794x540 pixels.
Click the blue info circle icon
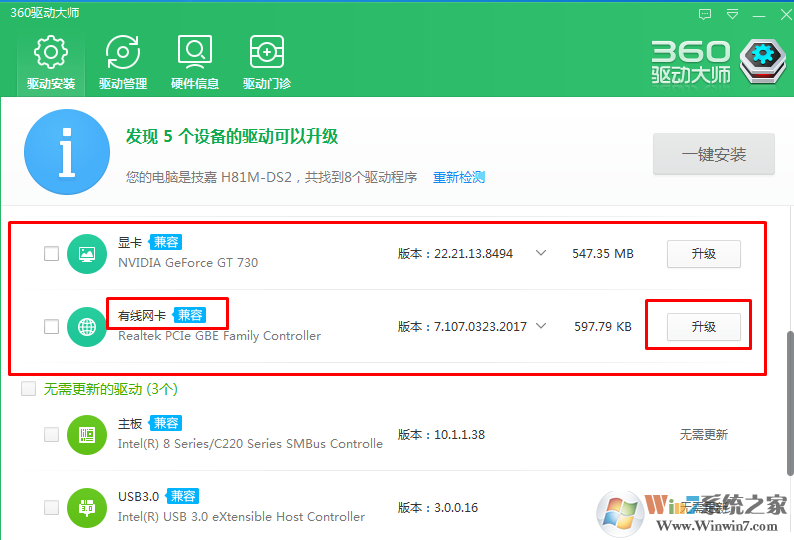click(67, 152)
